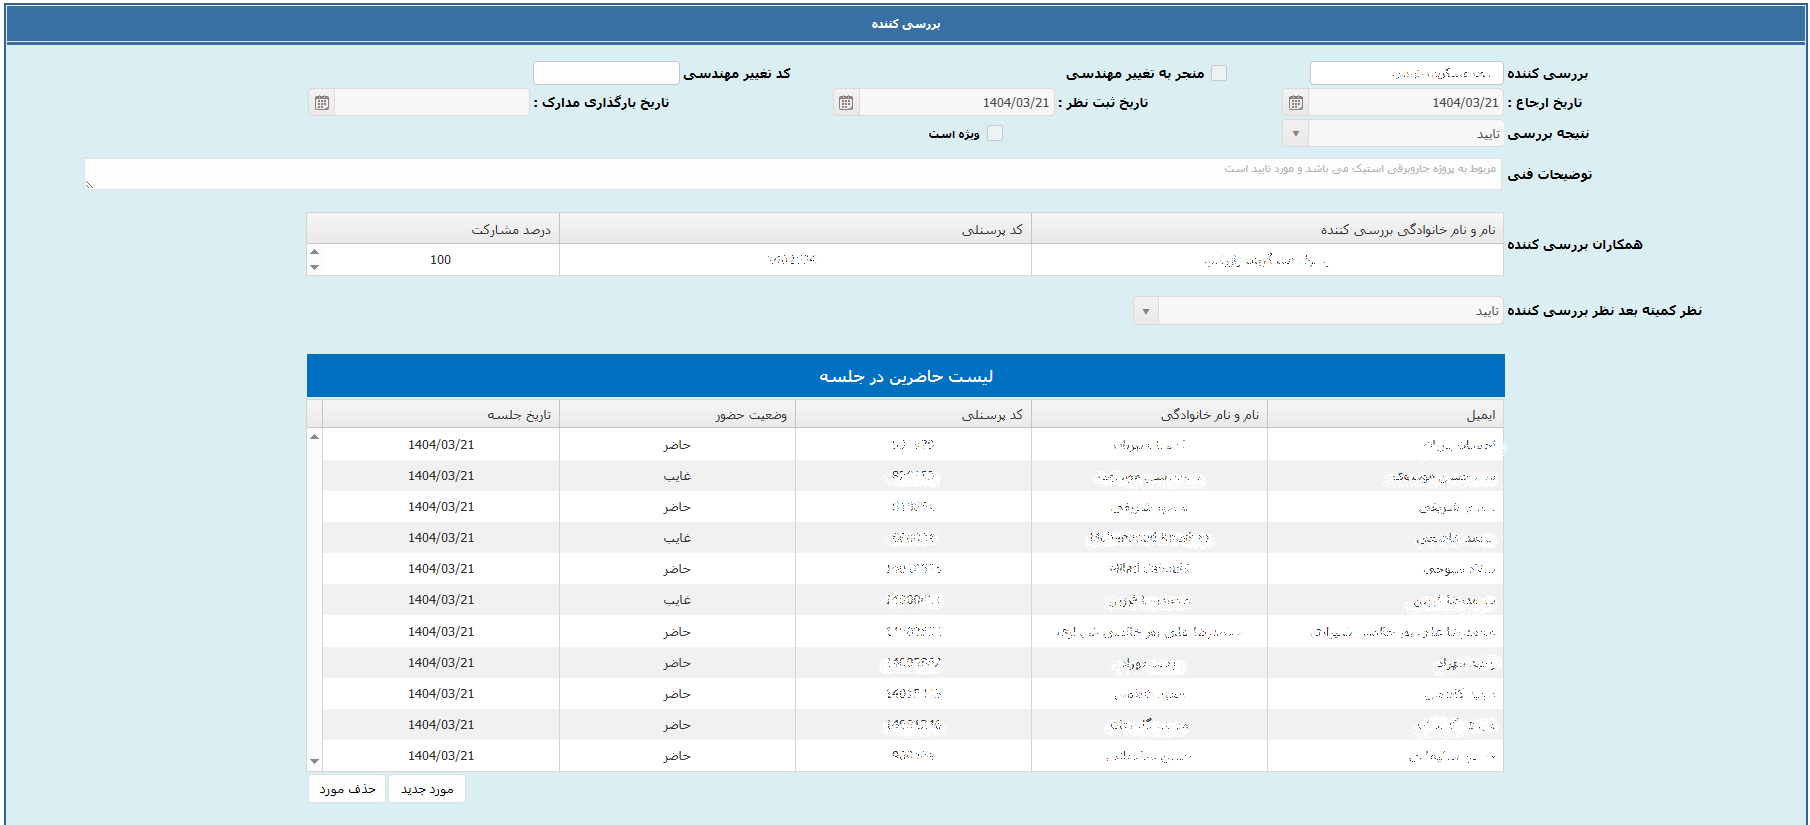Image resolution: width=1810 pixels, height=825 pixels.
Task: Decrease درصد مشارکت value with down arrow
Action: coord(315,267)
